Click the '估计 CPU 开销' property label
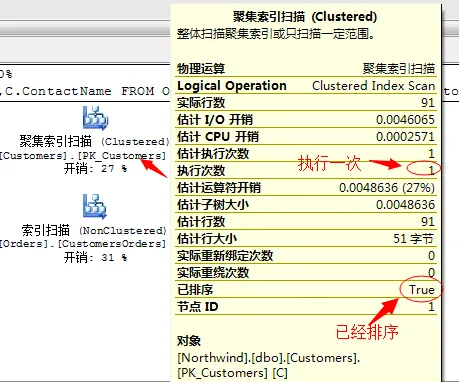 pyautogui.click(x=218, y=137)
